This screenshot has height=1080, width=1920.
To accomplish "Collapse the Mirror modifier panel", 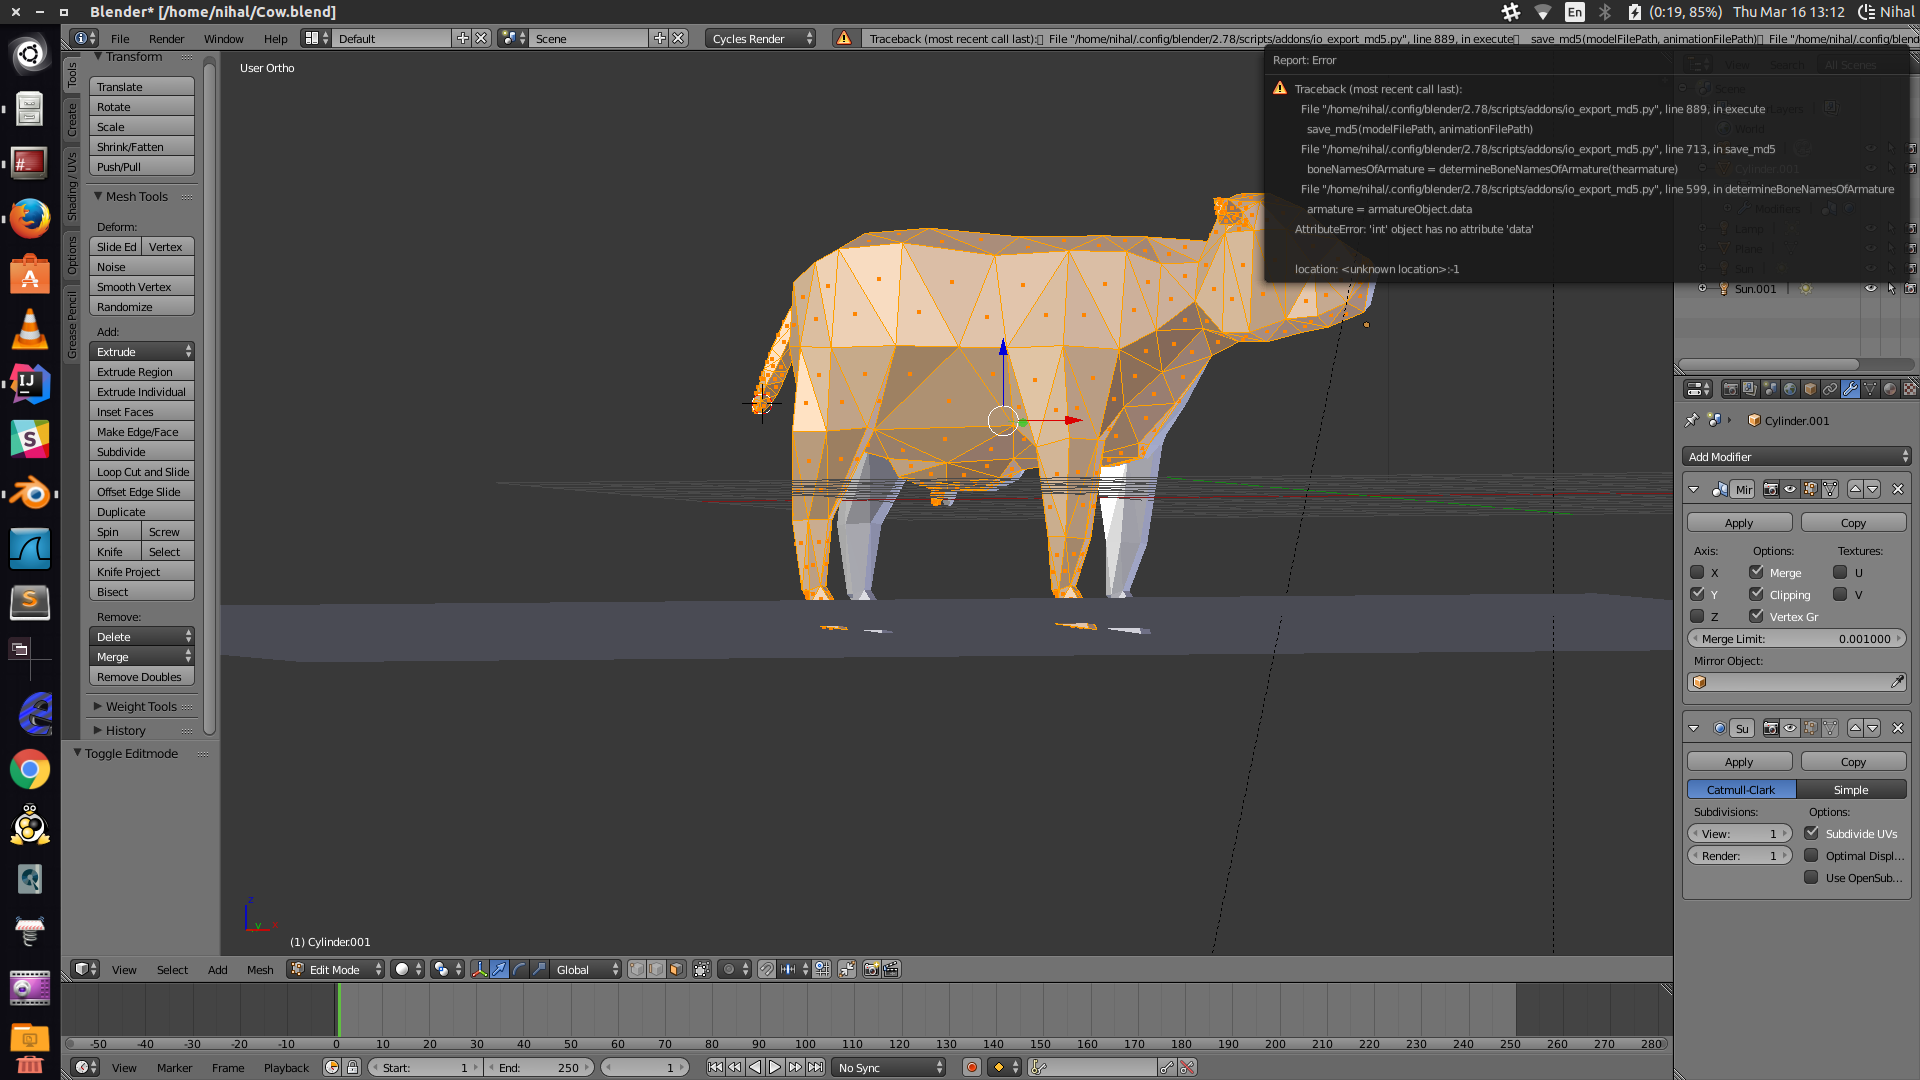I will [1693, 489].
